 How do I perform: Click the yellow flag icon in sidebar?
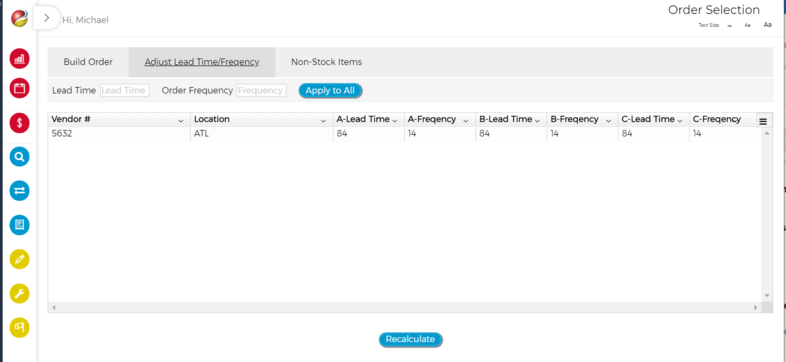[20, 327]
